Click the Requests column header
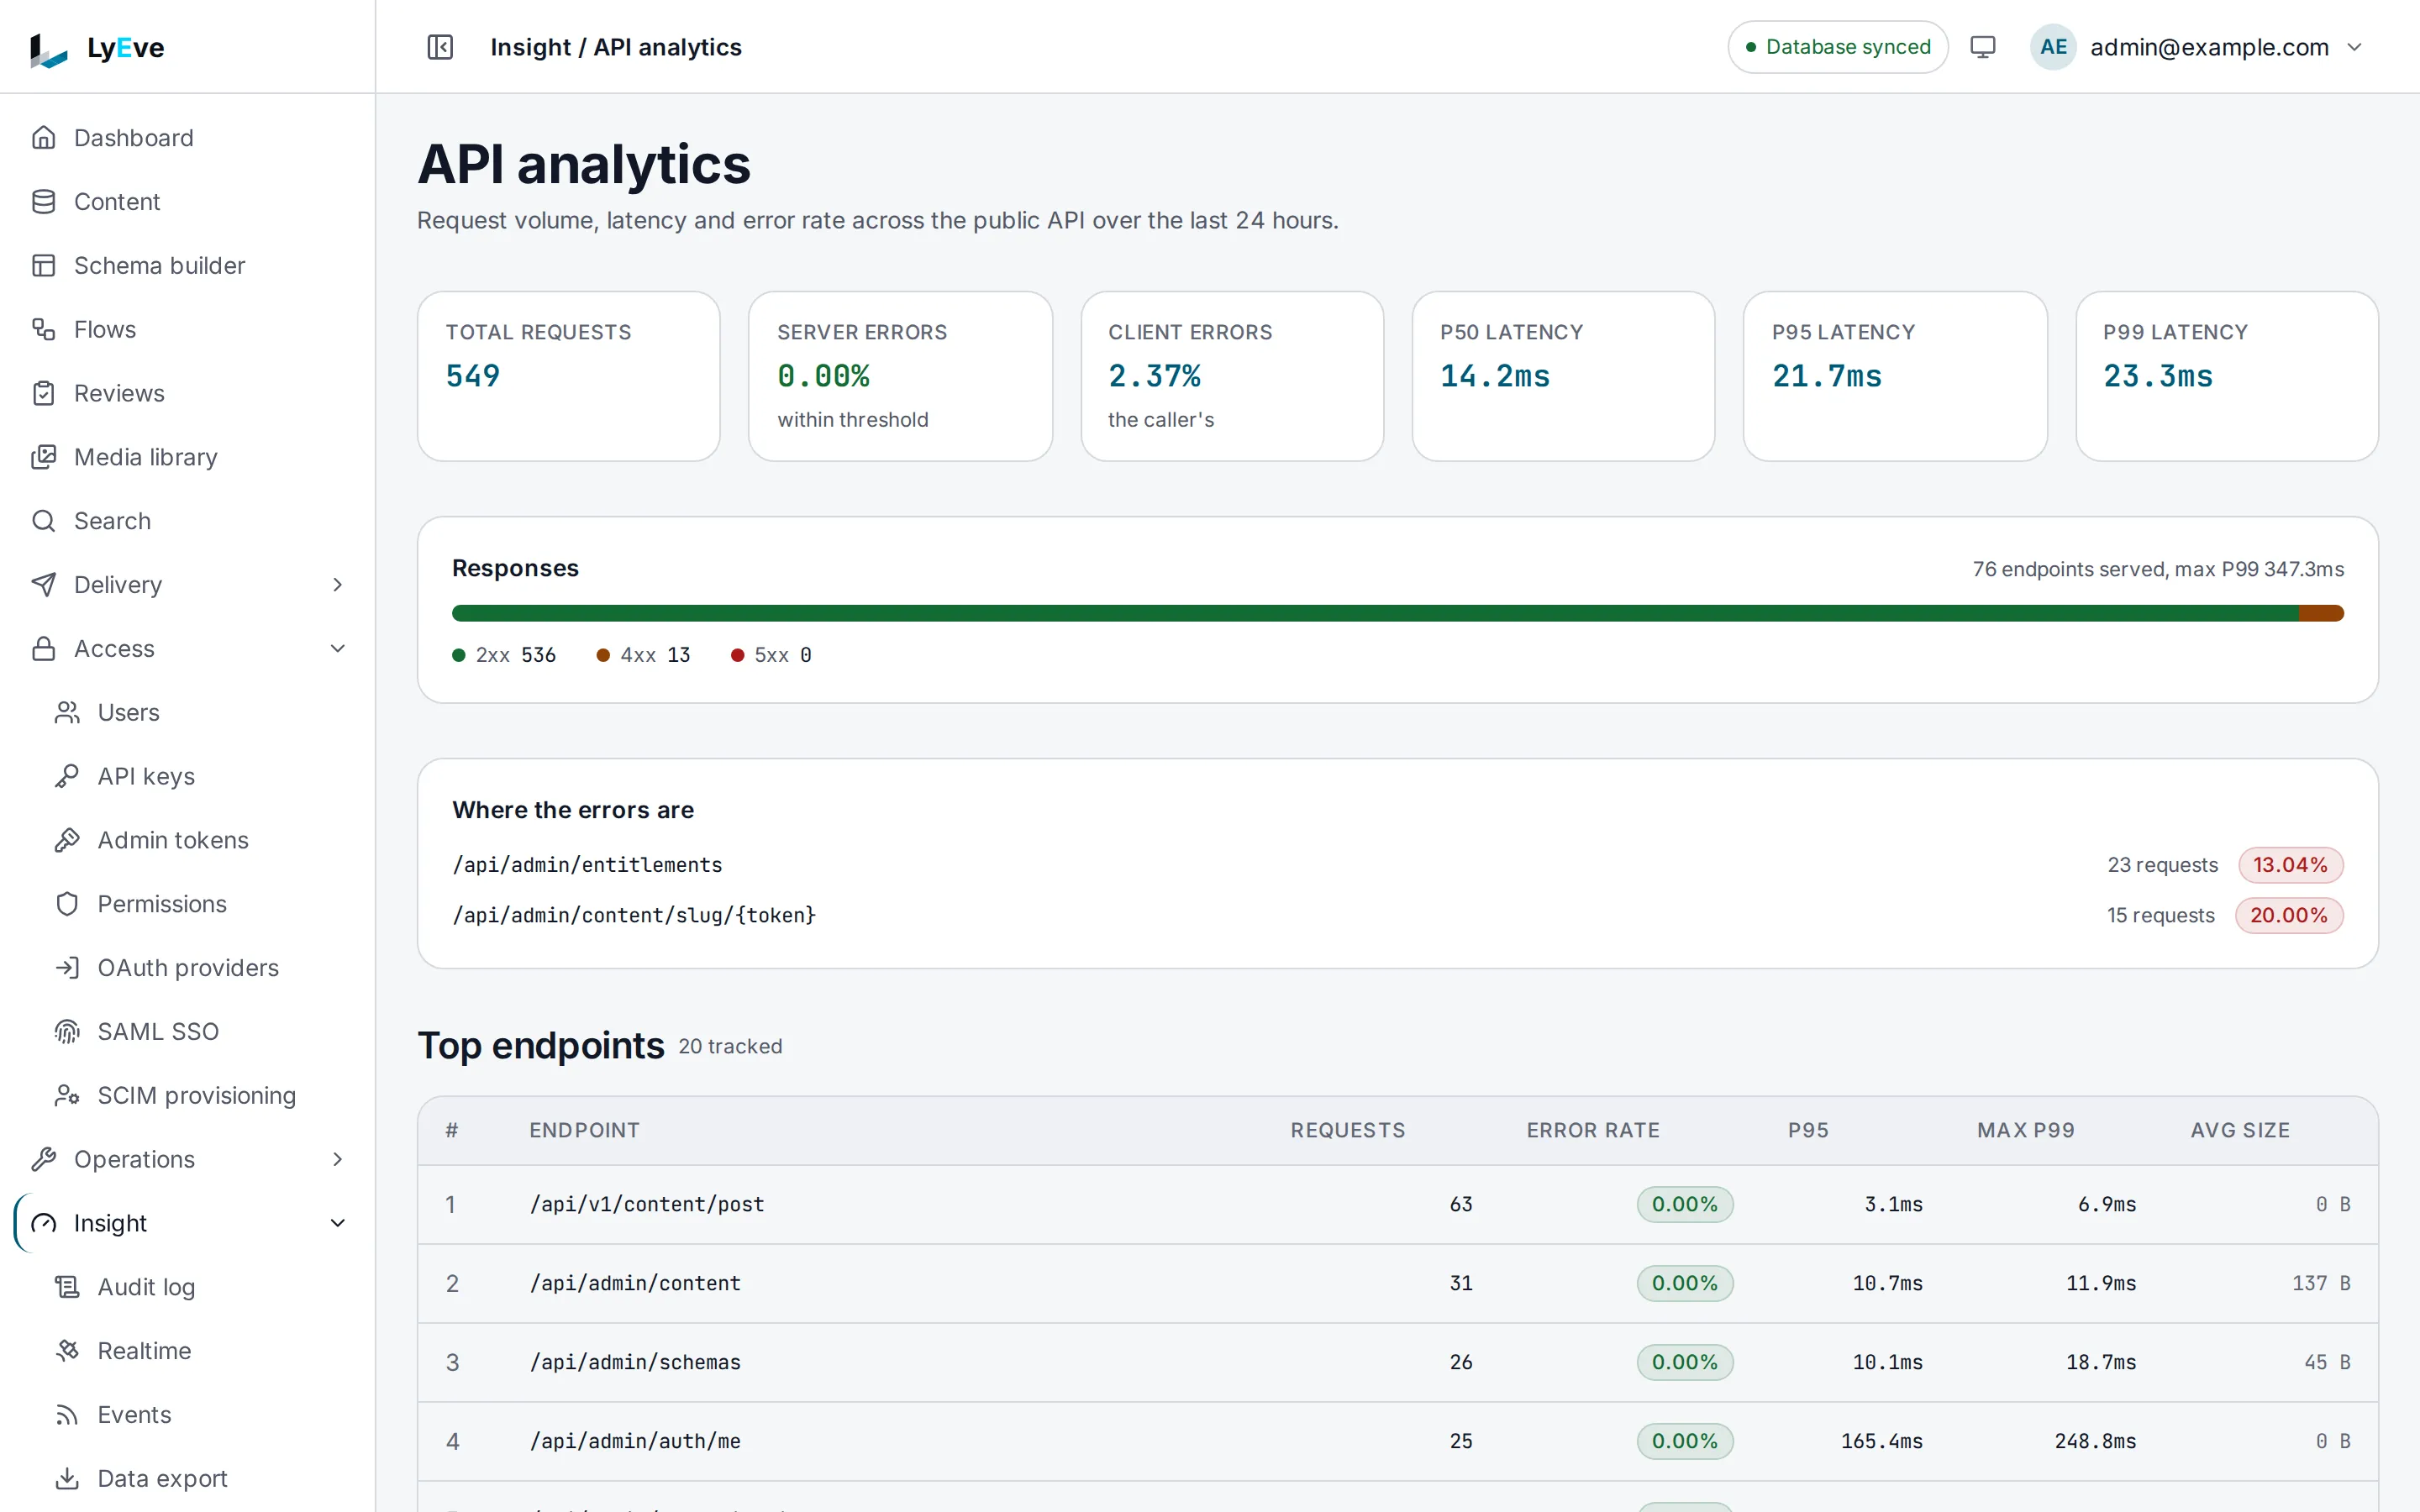The image size is (2420, 1512). pos(1347,1130)
